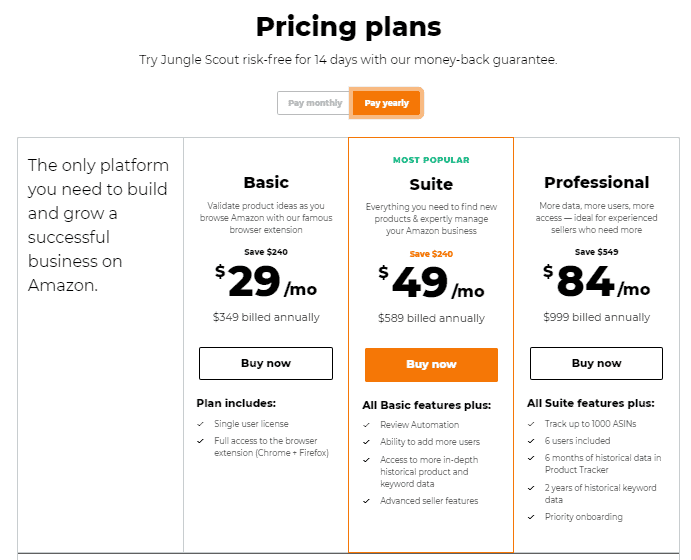Click the MOST POPULAR label
The height and width of the screenshot is (560, 691).
(x=431, y=160)
